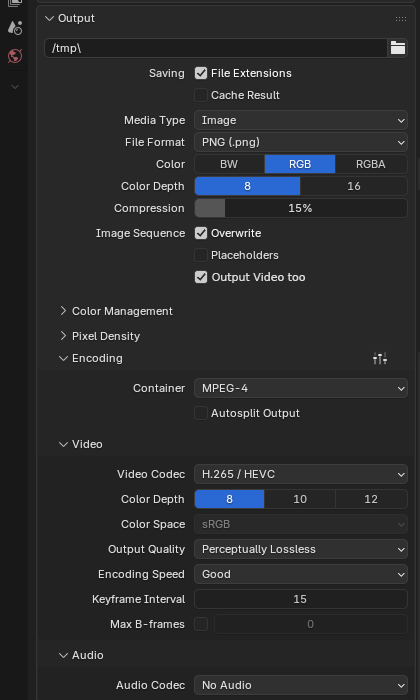Grab the Output panel drag-handle dots
This screenshot has height=700, width=420.
coord(401,19)
